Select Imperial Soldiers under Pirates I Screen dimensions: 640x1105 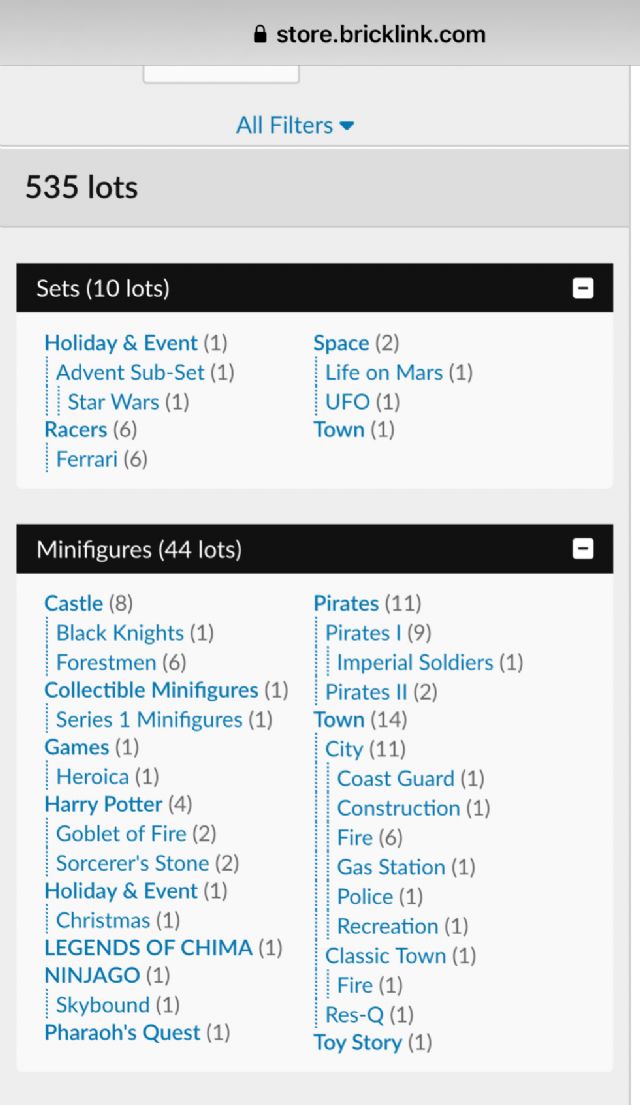414,662
